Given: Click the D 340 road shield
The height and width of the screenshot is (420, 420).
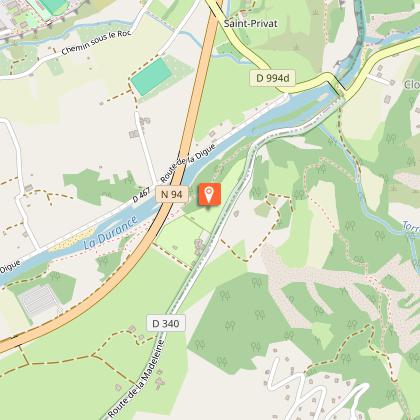Looking at the screenshot, I should pyautogui.click(x=166, y=323).
